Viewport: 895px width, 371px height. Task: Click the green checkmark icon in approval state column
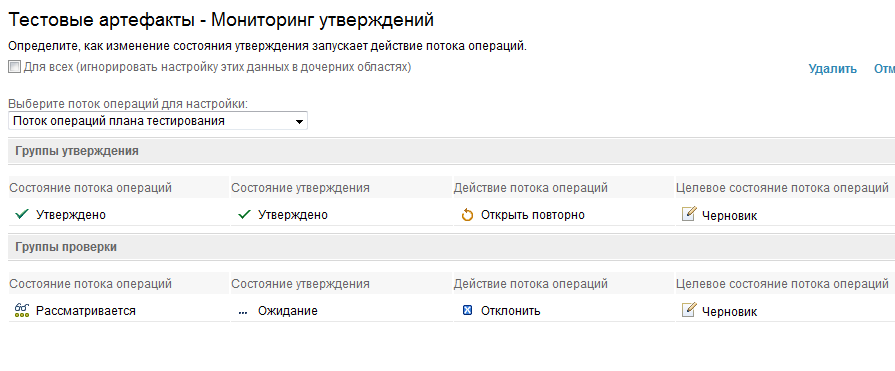click(244, 215)
